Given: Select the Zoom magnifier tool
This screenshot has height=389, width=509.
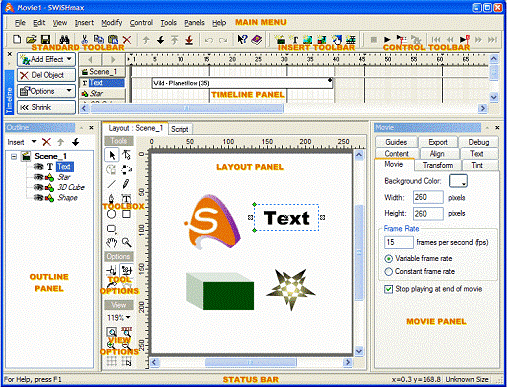Looking at the screenshot, I should pos(126,242).
